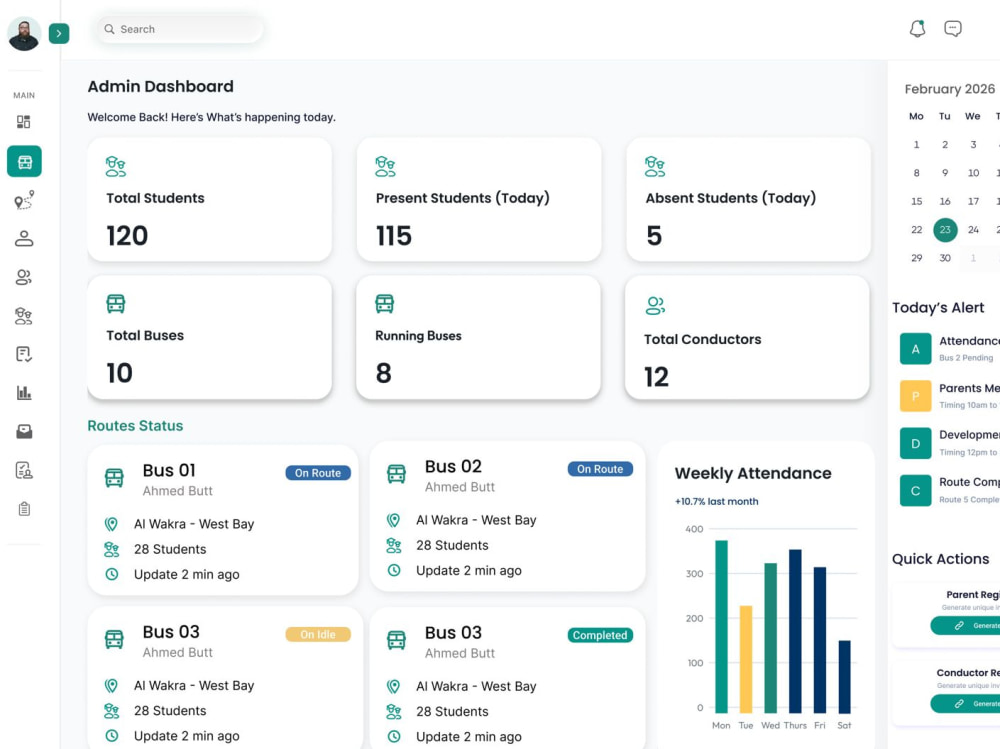Click the Total Students value 120
The image size is (1000, 749).
[x=127, y=236]
